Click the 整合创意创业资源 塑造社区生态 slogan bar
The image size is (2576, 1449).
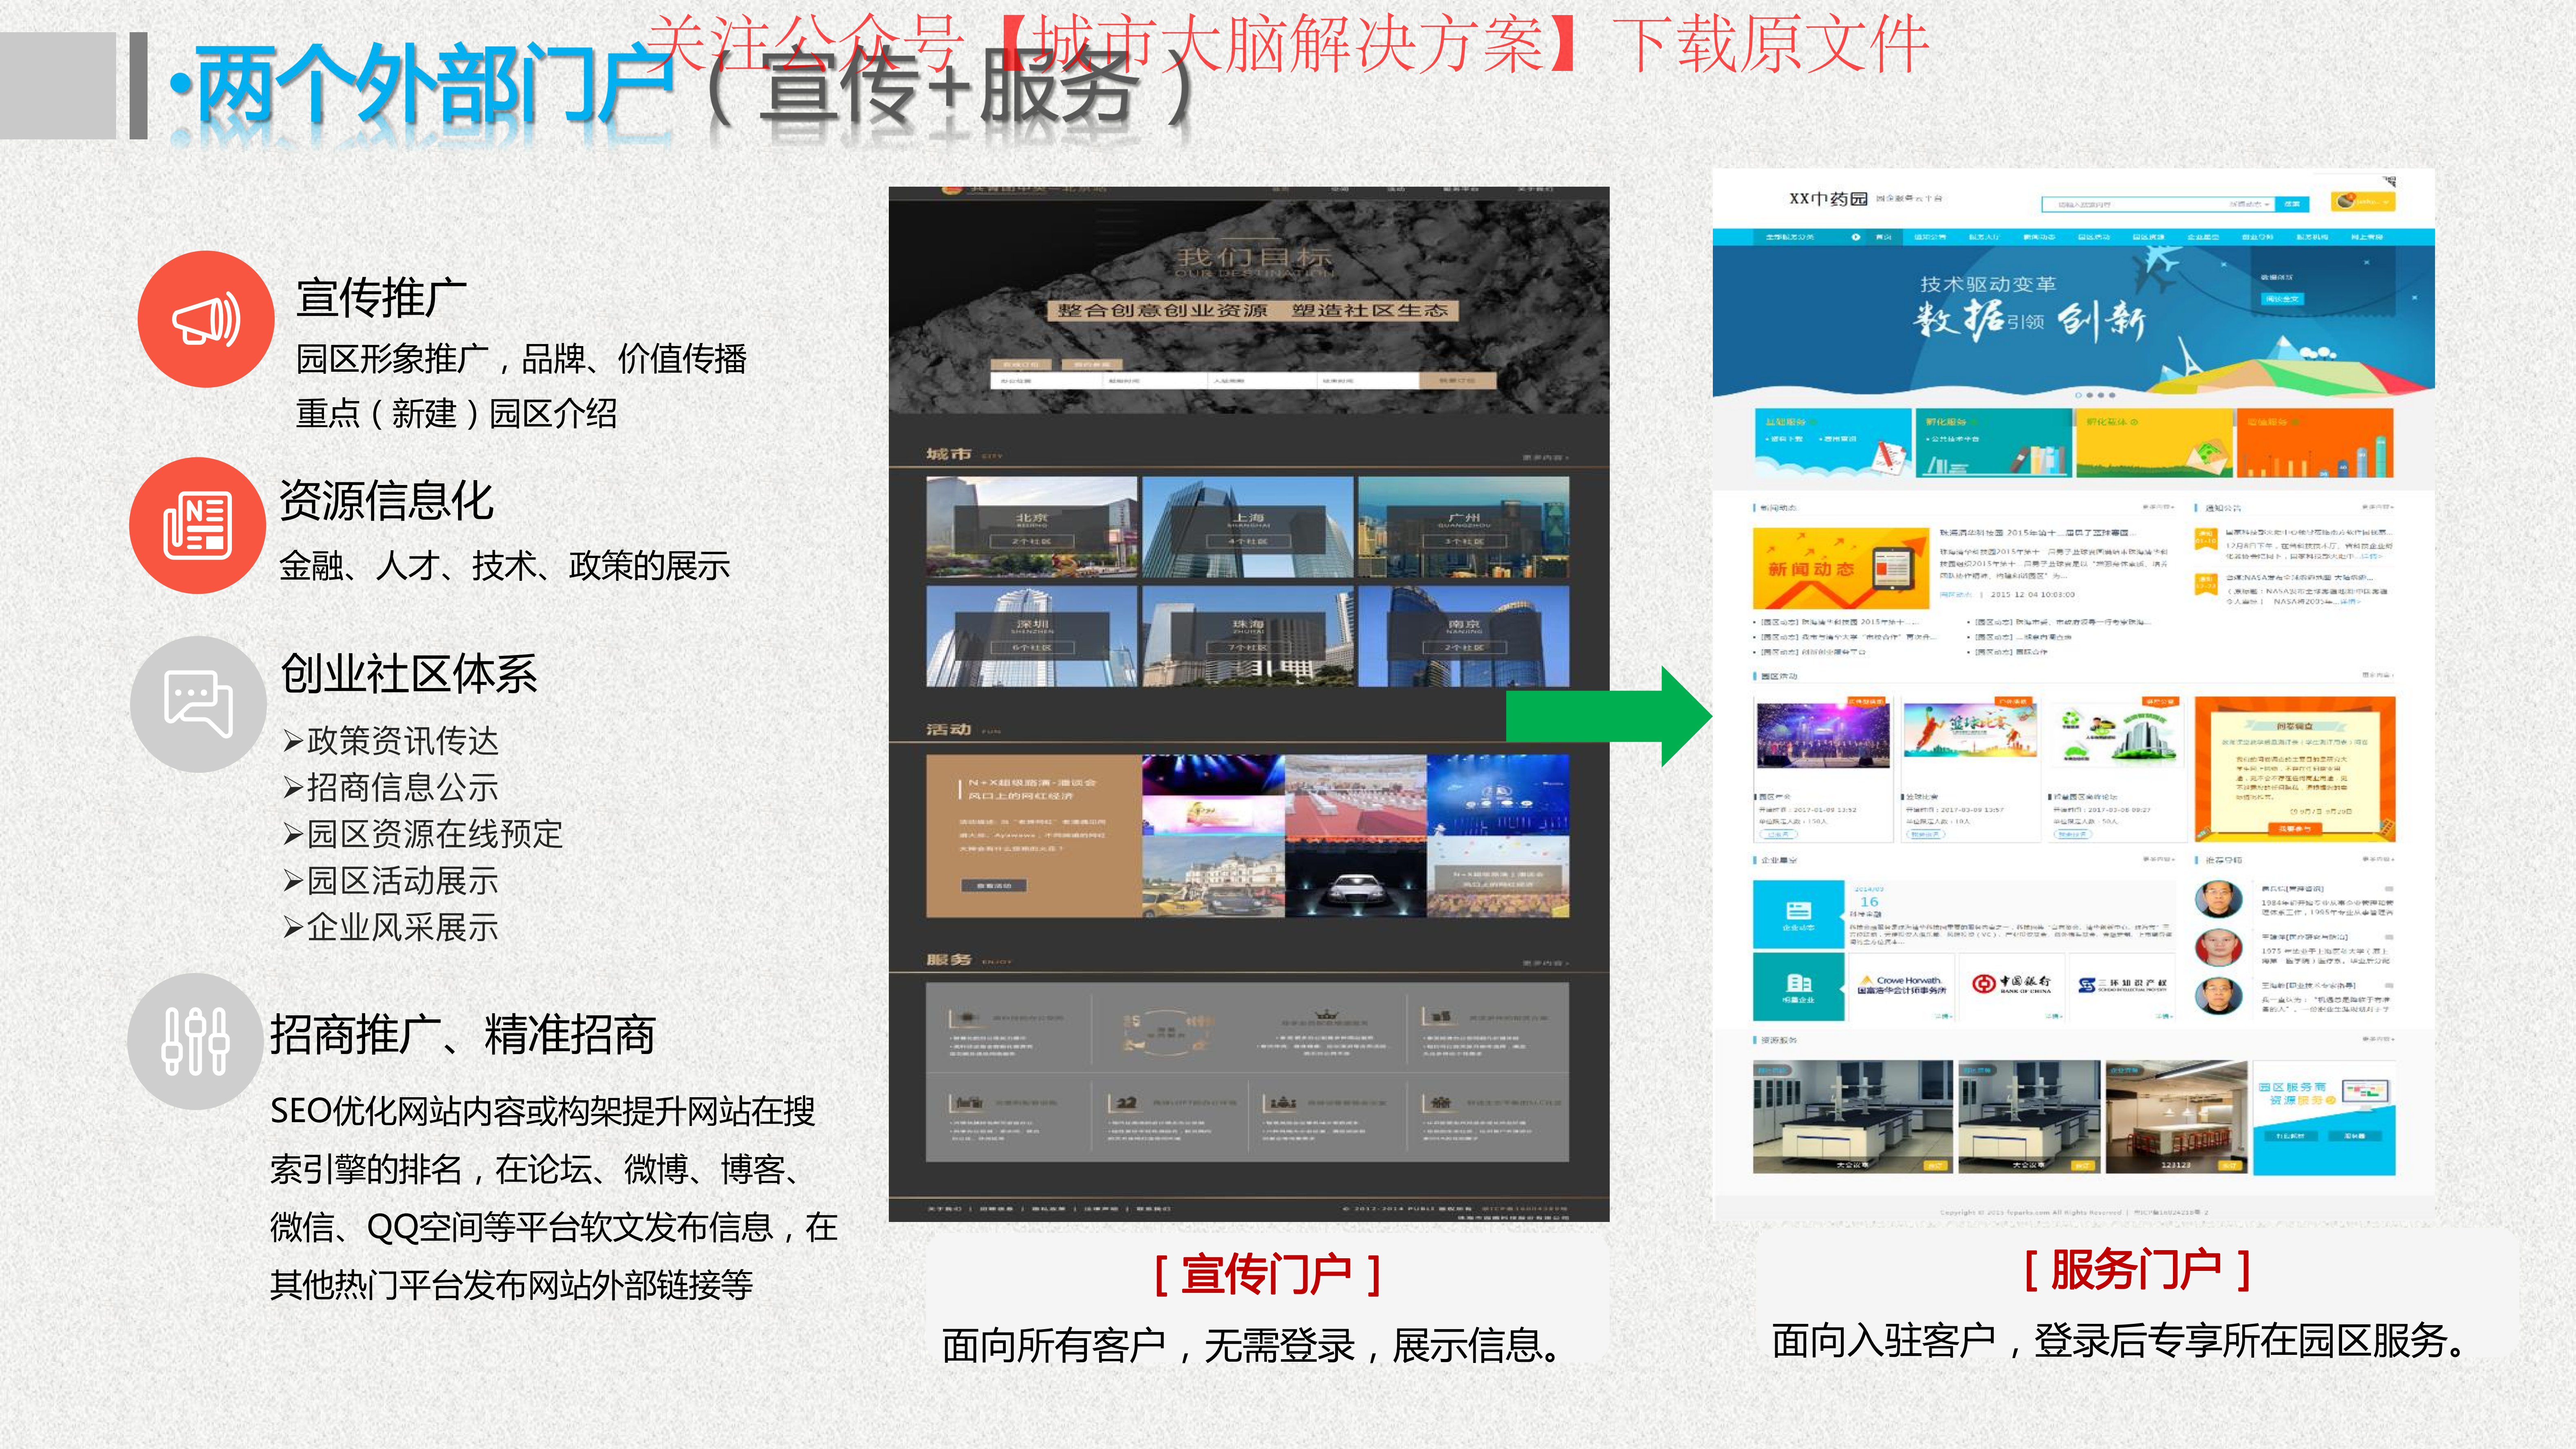coord(1253,311)
